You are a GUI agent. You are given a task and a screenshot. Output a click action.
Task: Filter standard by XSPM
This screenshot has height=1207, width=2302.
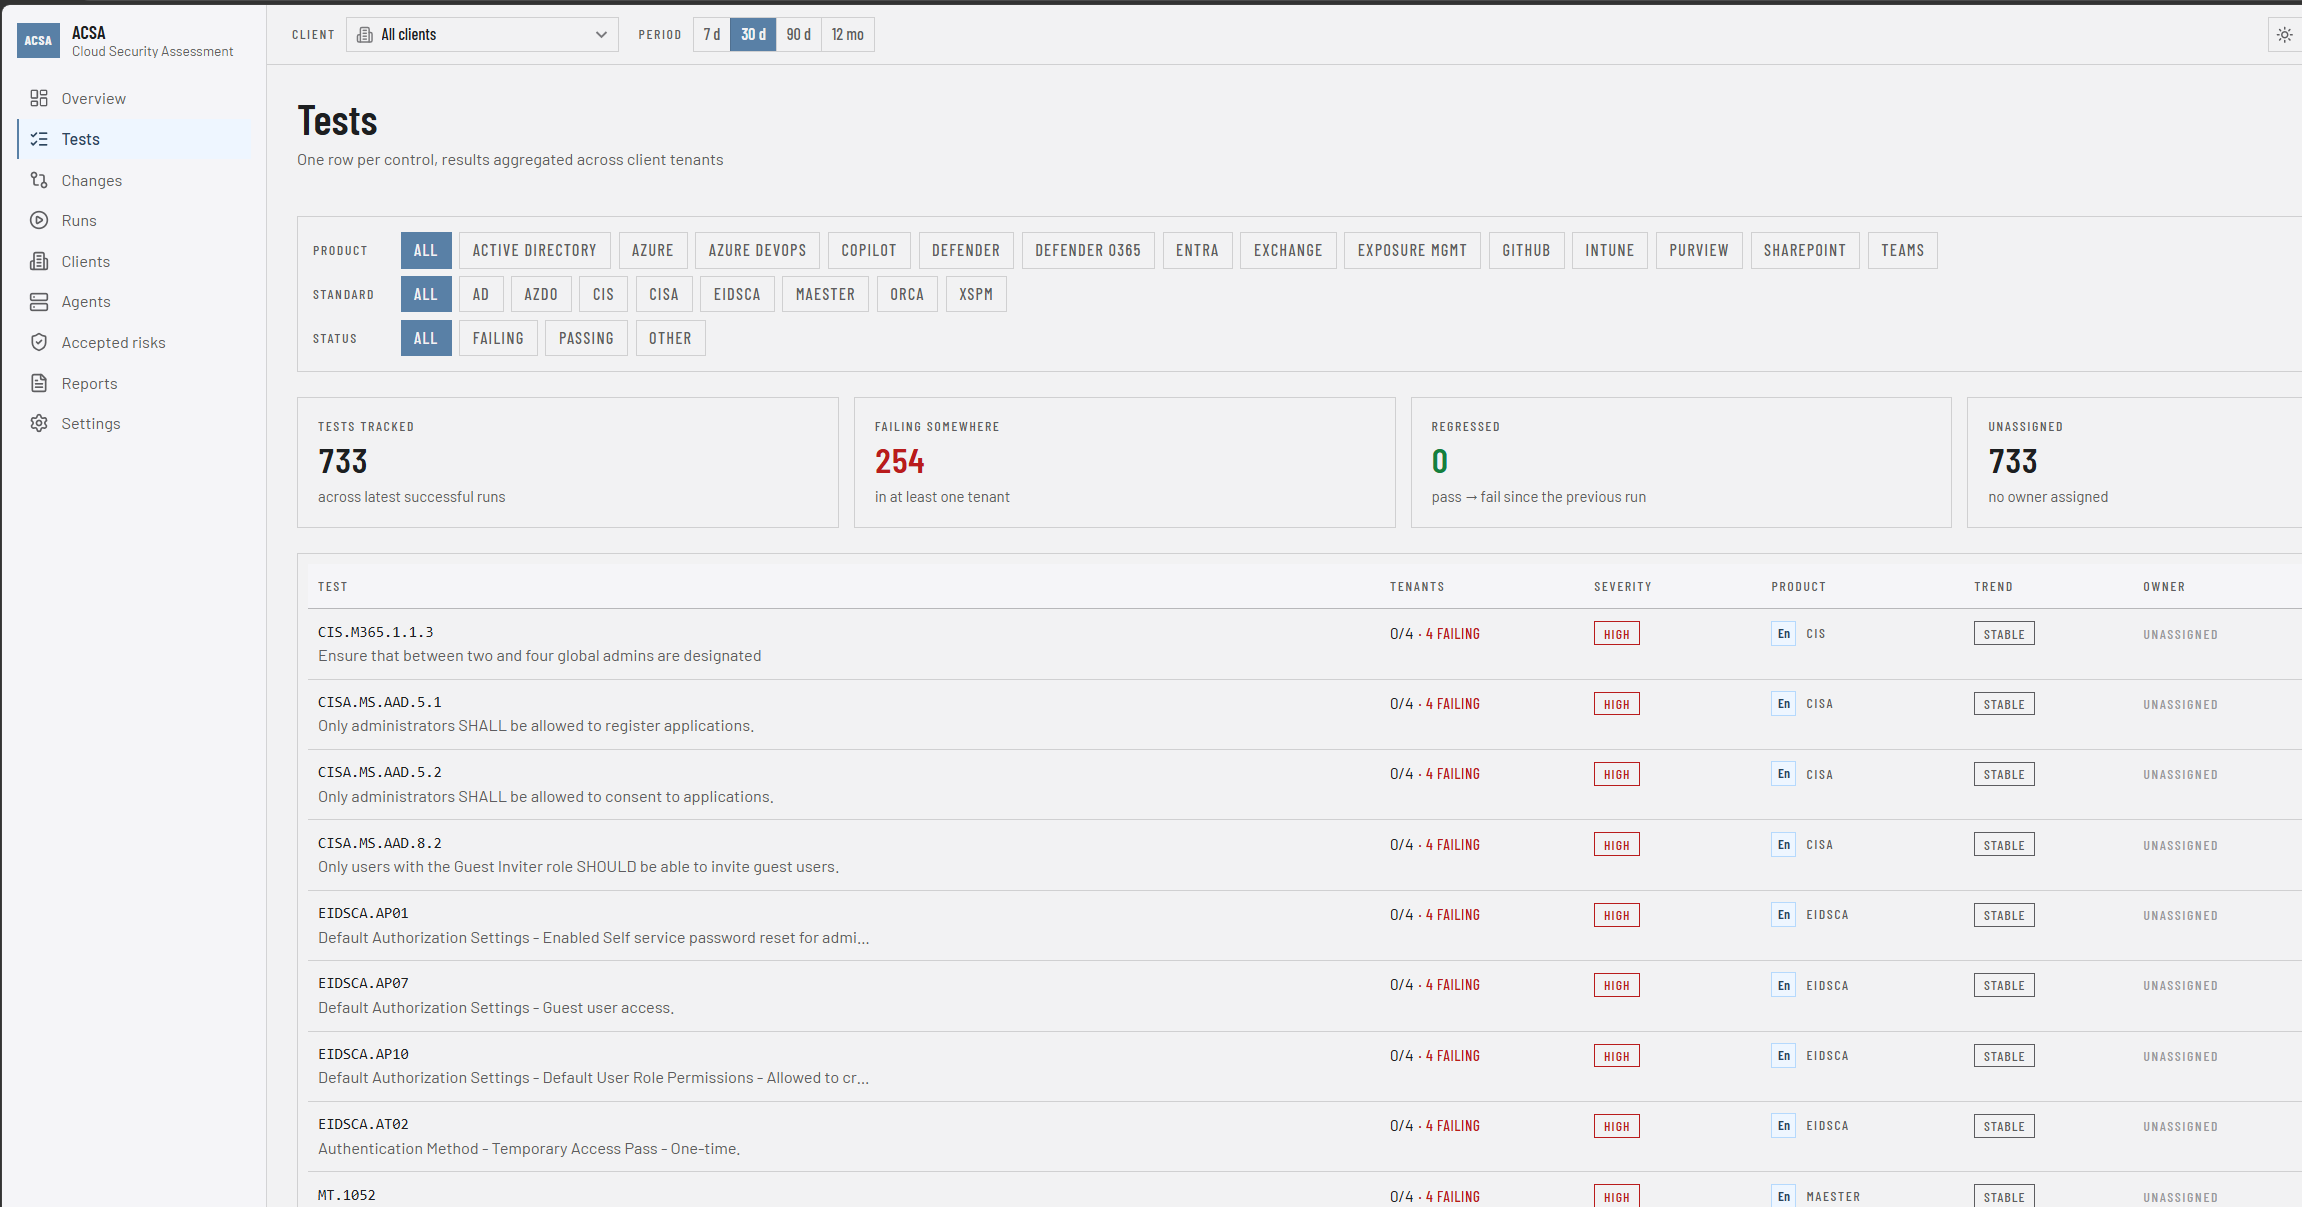click(976, 294)
